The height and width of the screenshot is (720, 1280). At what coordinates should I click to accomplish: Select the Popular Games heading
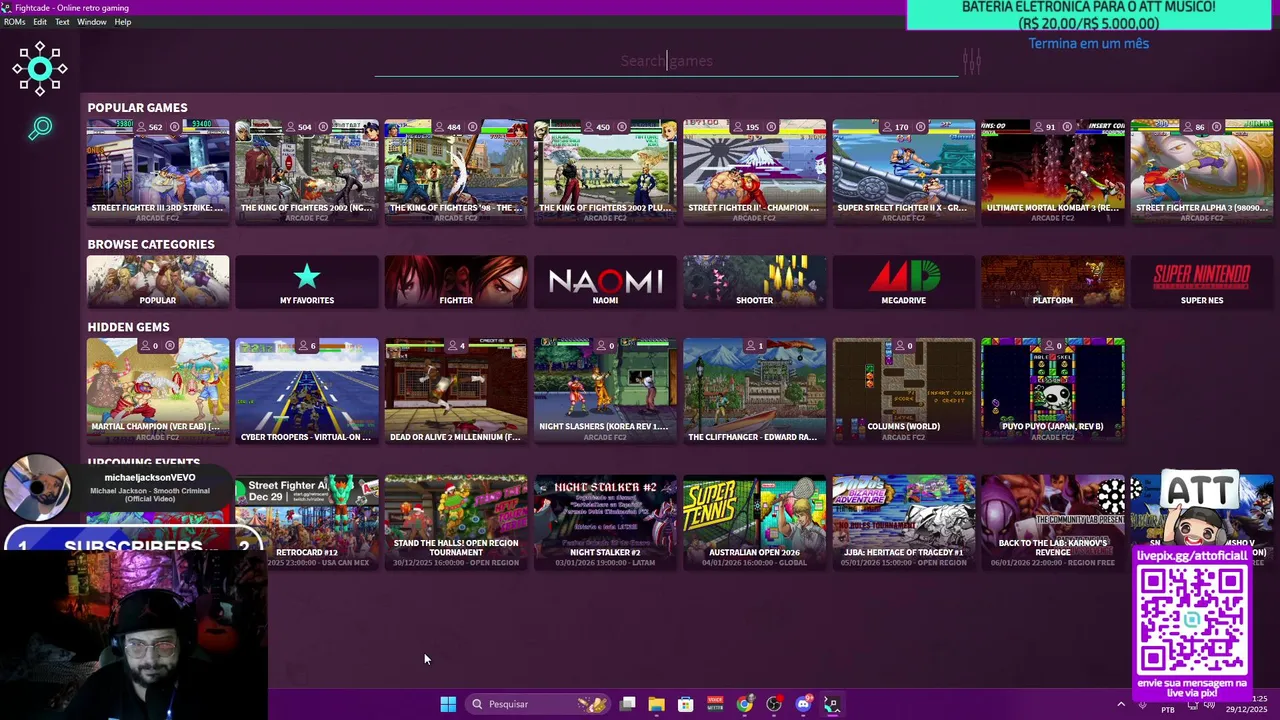tap(137, 108)
